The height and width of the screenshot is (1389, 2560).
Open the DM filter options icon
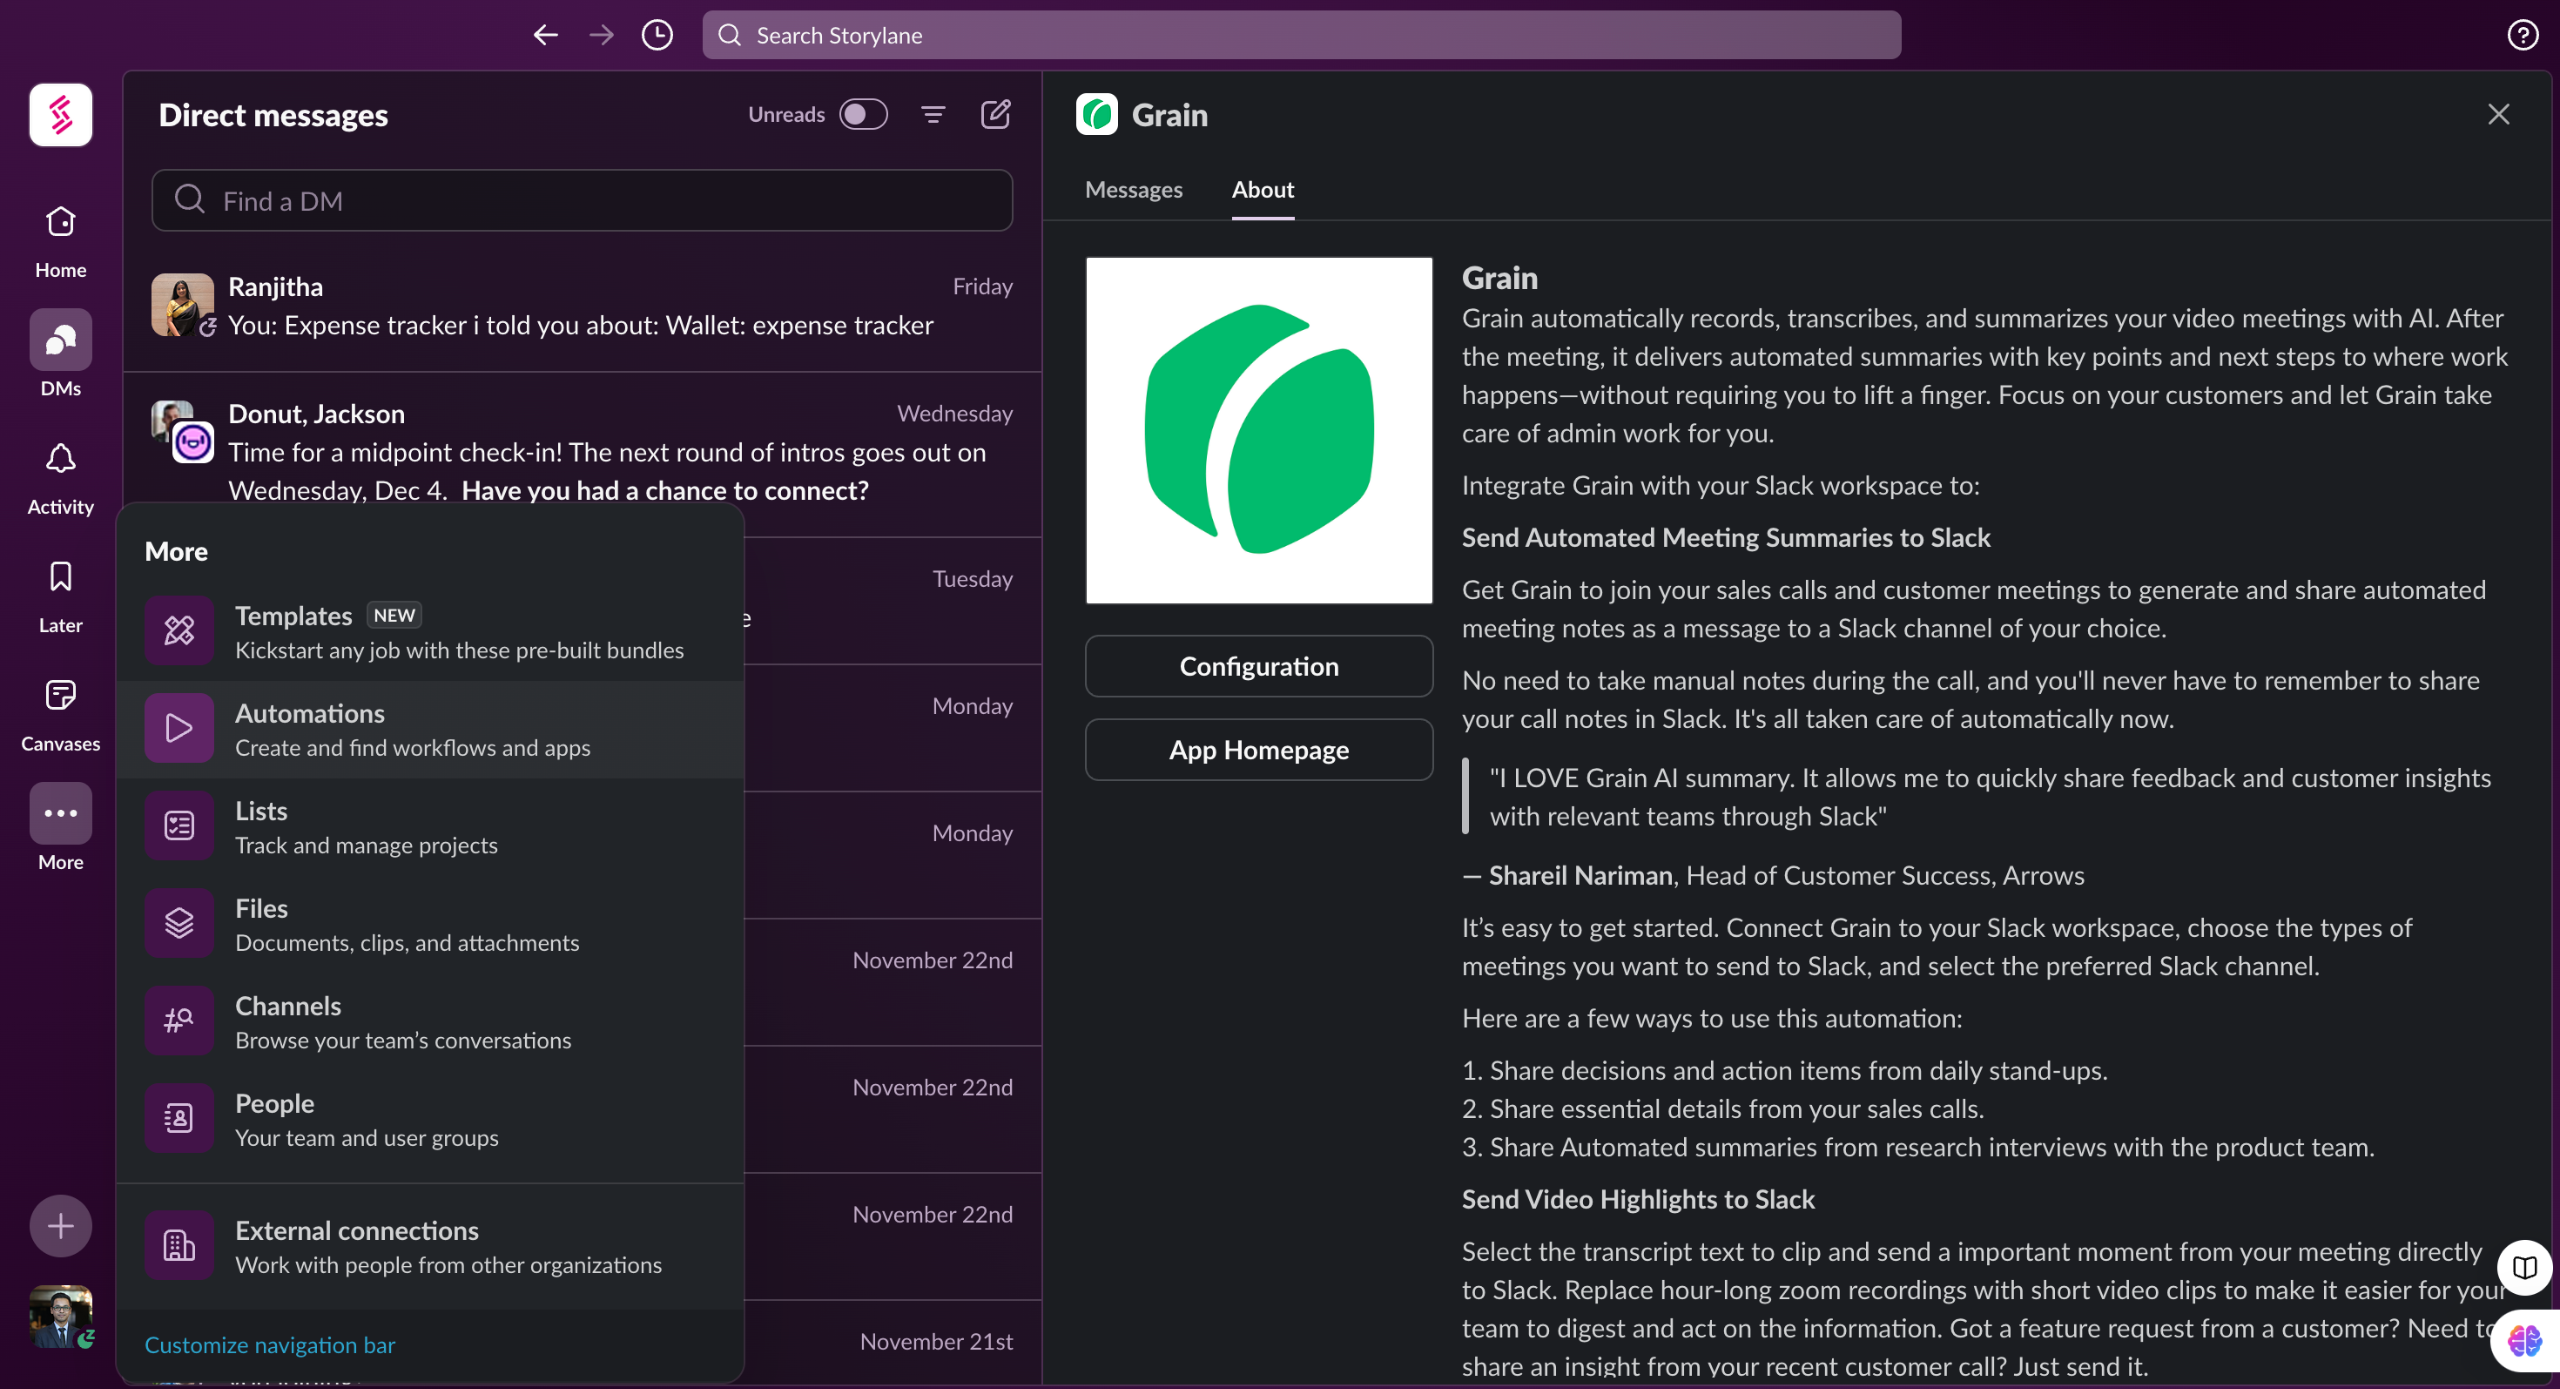pos(932,114)
